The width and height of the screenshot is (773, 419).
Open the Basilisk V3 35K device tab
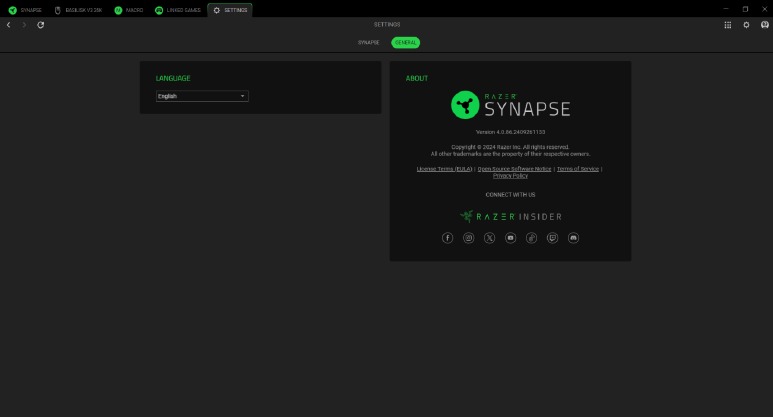pyautogui.click(x=78, y=10)
